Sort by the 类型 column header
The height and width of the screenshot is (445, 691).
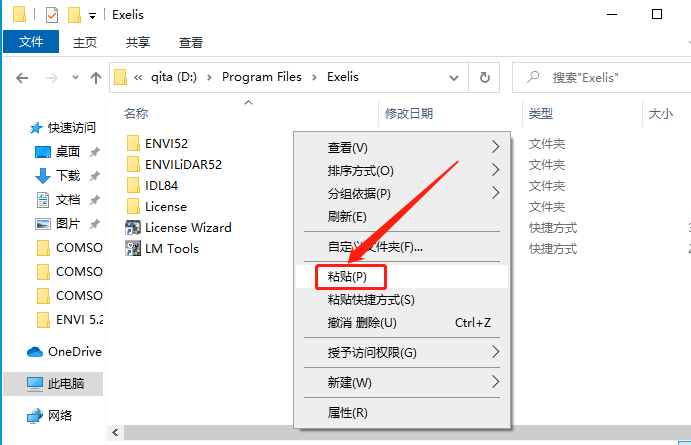tap(540, 114)
